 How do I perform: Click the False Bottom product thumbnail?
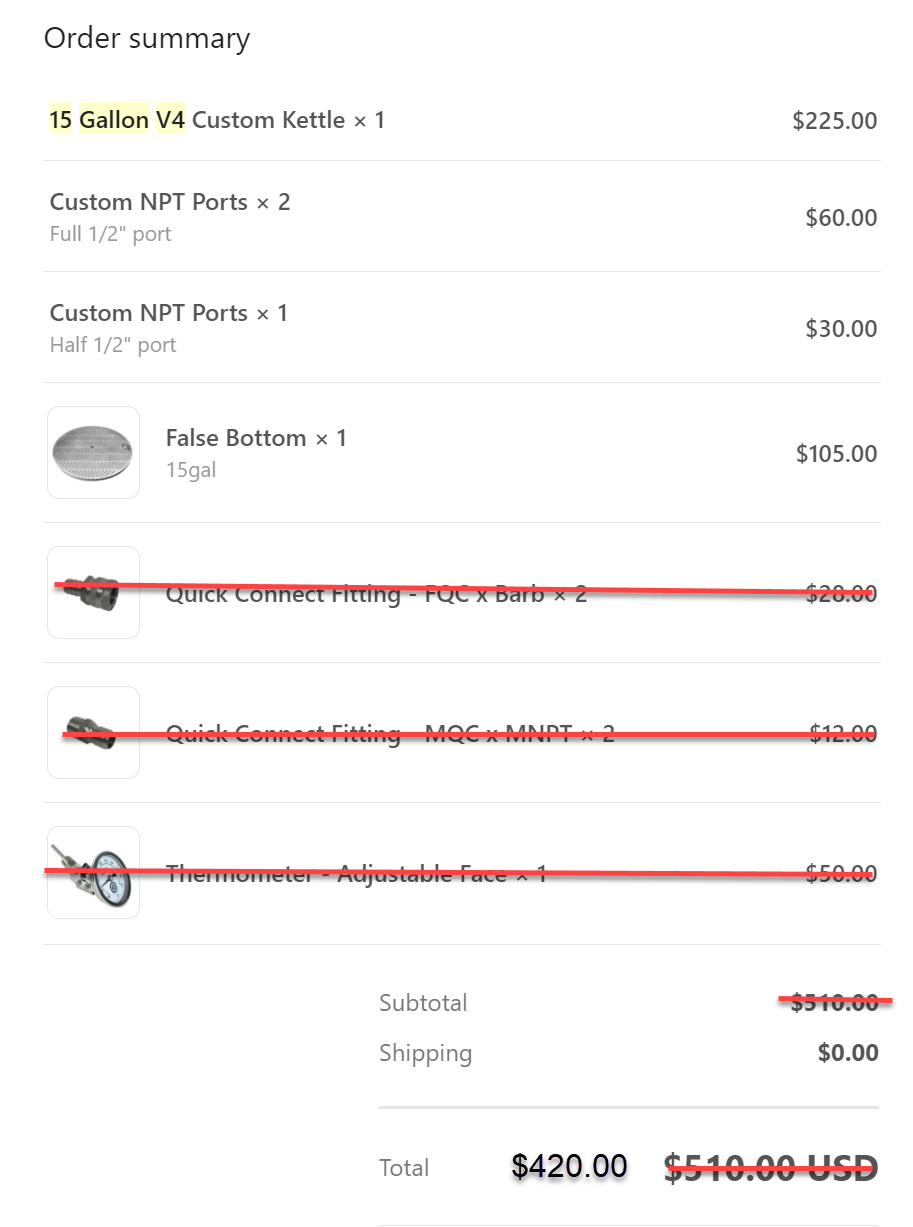(x=93, y=452)
